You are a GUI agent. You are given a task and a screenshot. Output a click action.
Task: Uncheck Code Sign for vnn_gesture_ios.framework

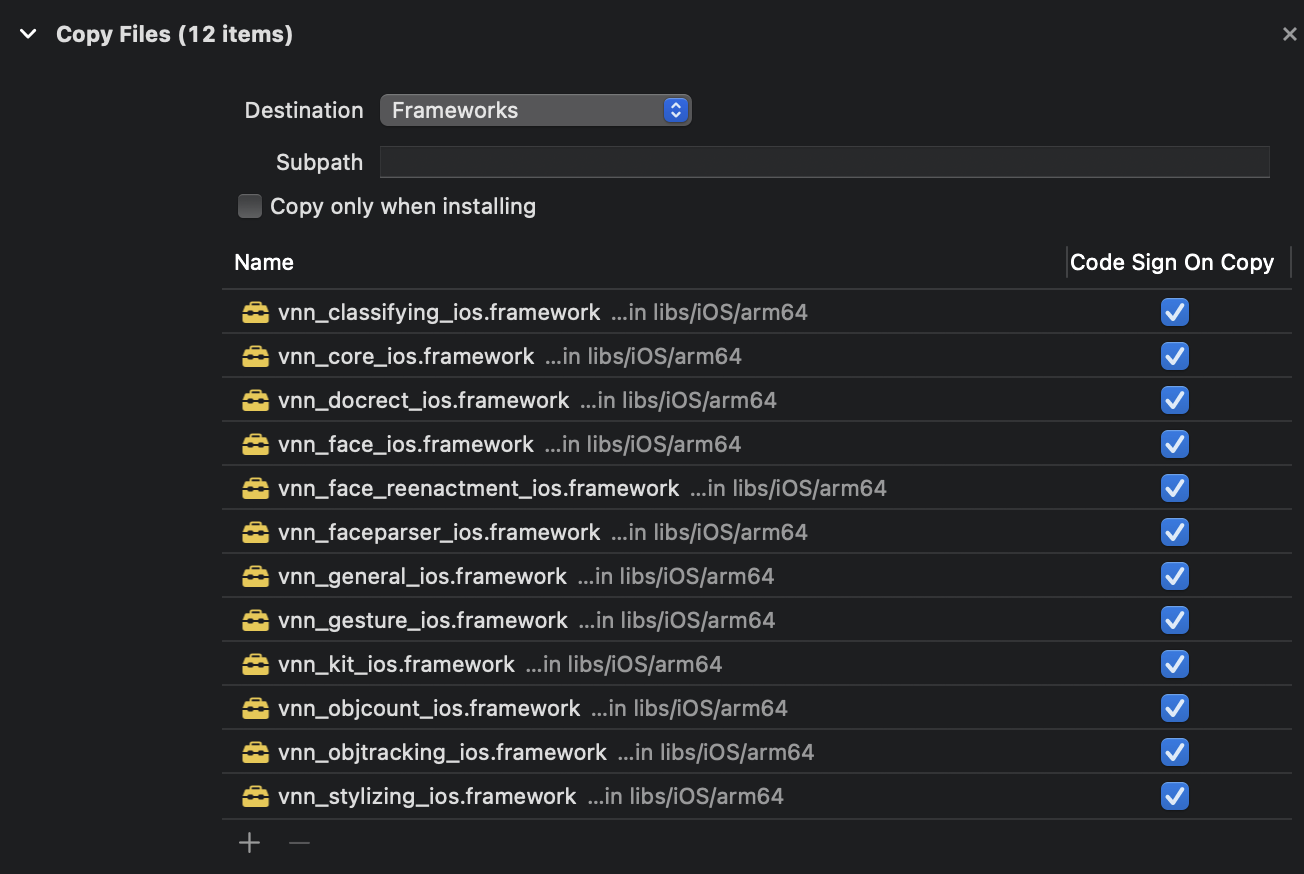1175,621
